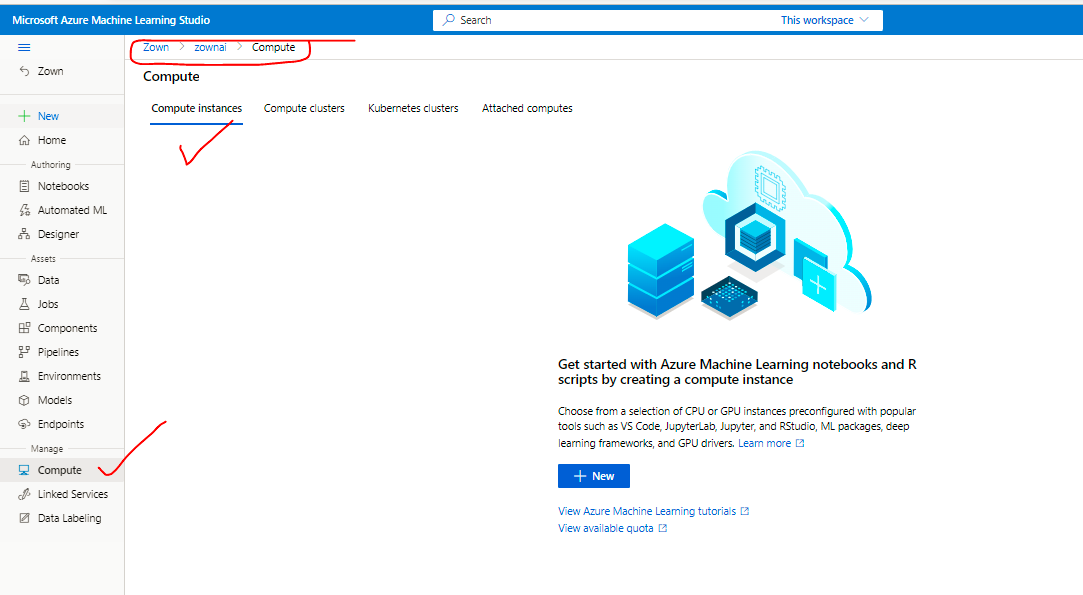The image size is (1083, 595).
Task: Click the cloud compute illustration
Action: [x=749, y=236]
